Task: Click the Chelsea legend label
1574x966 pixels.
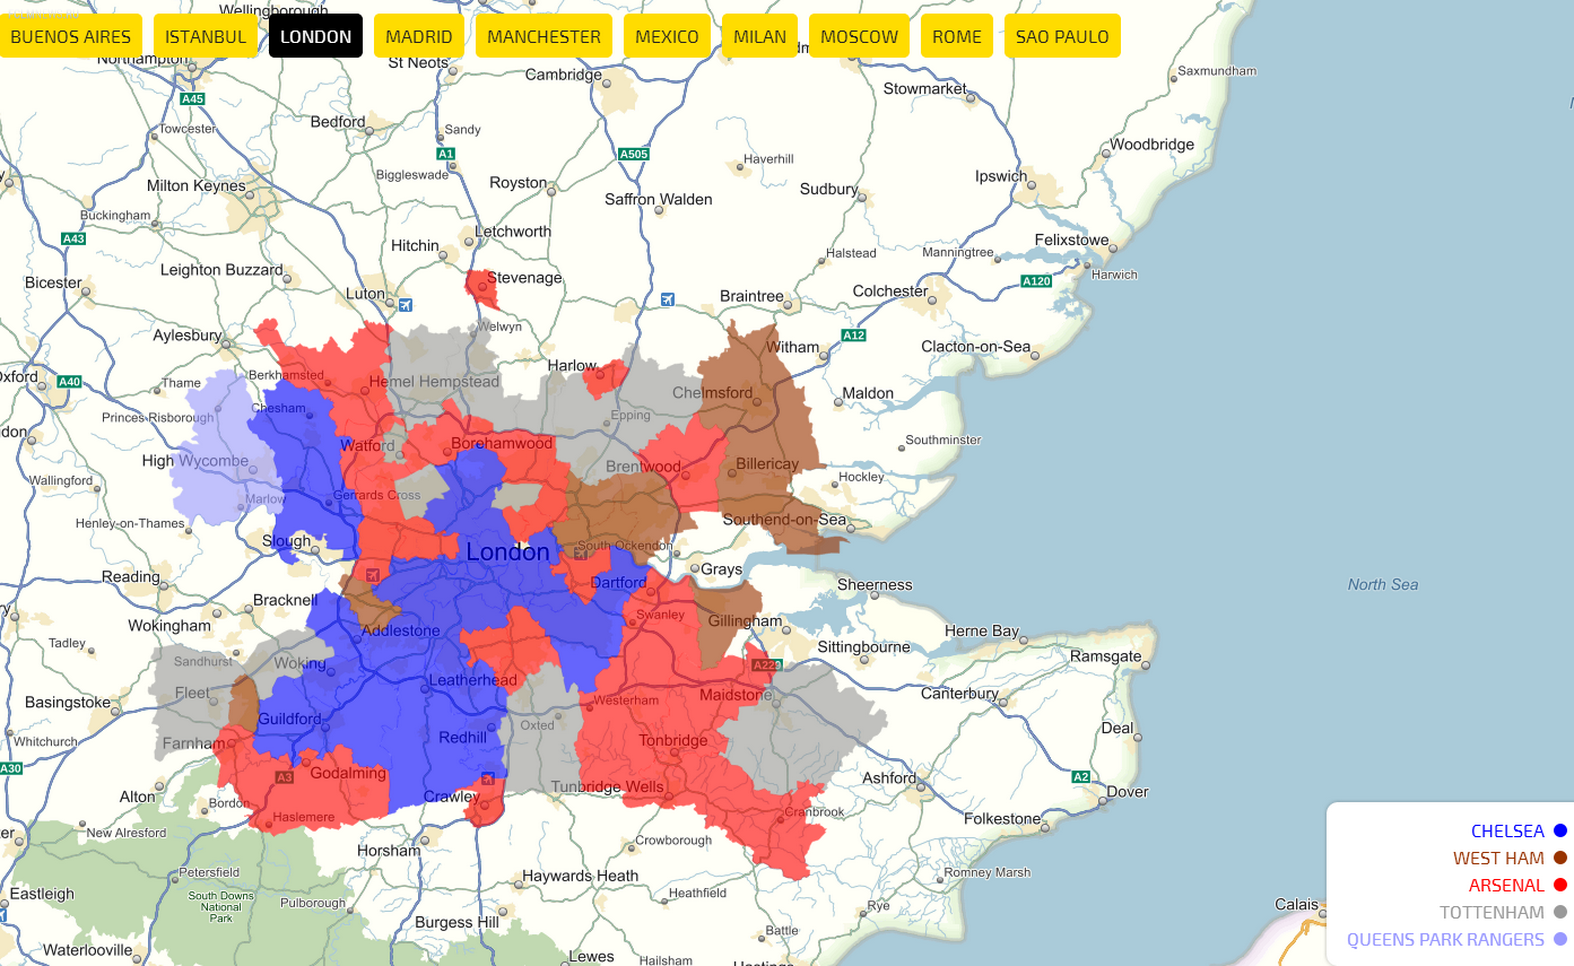Action: [x=1507, y=831]
